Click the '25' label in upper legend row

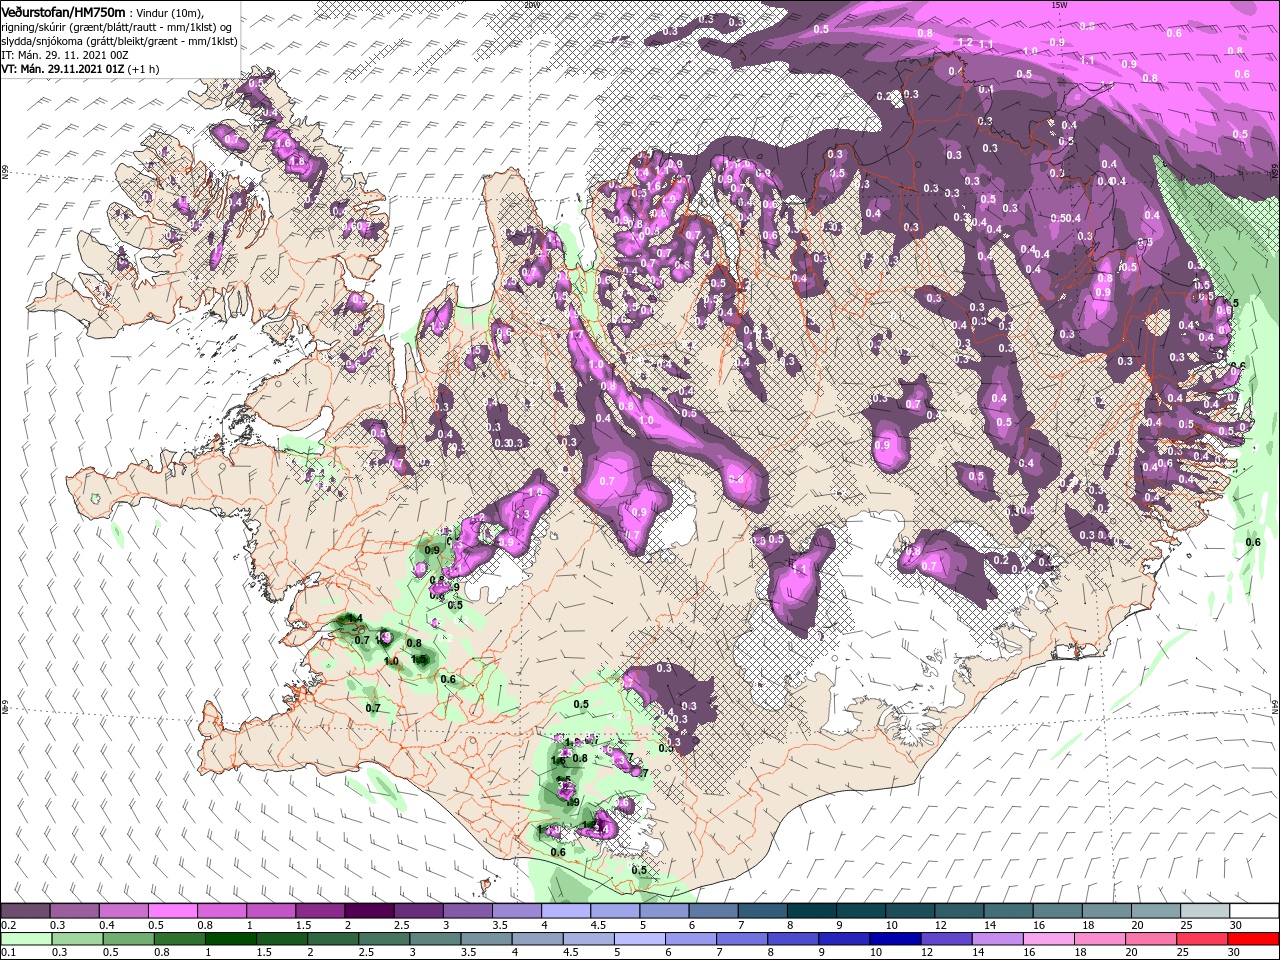[1186, 925]
